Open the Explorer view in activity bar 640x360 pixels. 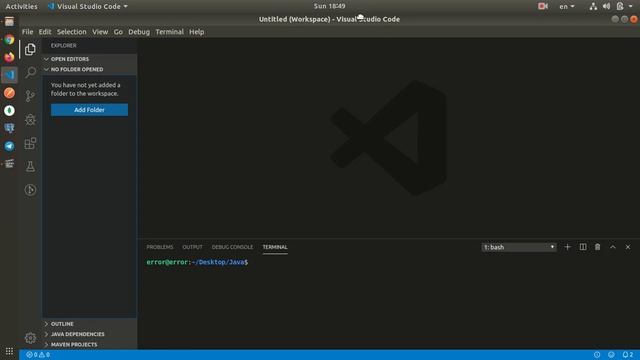tap(30, 49)
